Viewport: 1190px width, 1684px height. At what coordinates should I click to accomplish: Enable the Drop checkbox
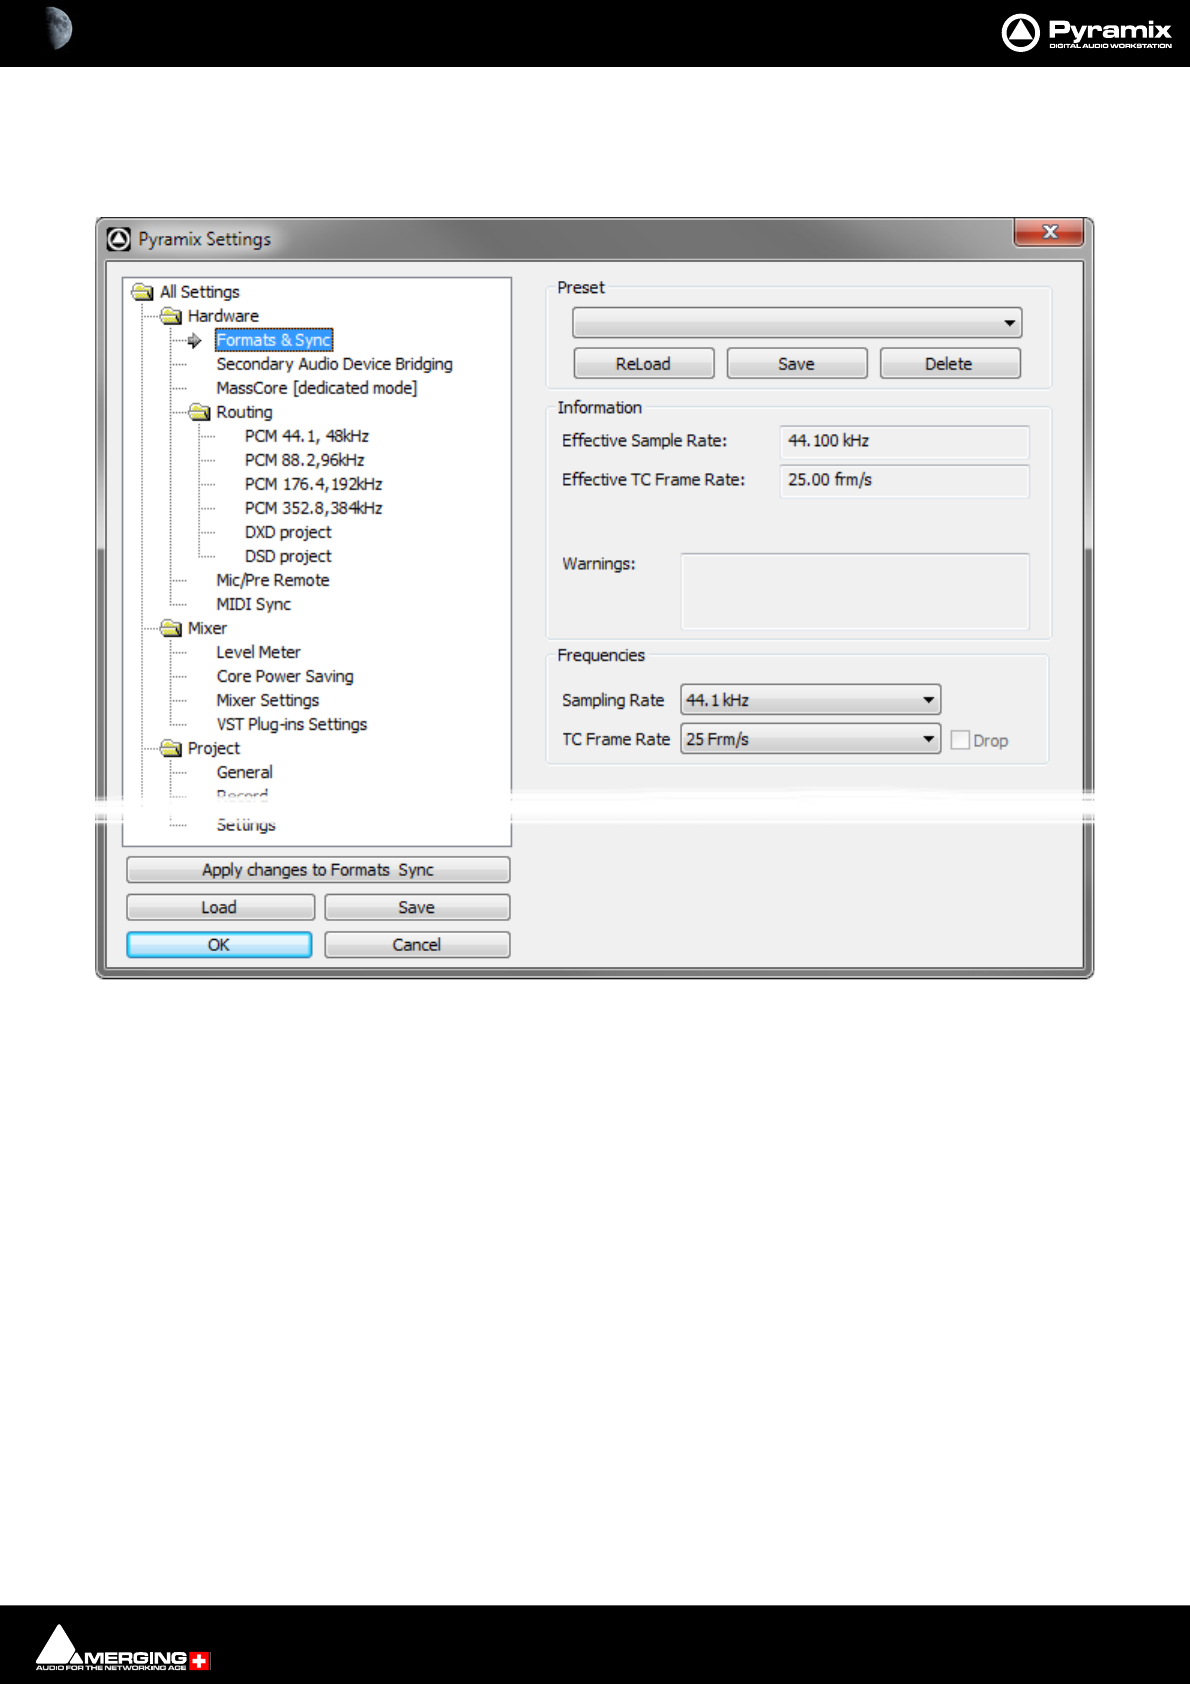[x=960, y=740]
